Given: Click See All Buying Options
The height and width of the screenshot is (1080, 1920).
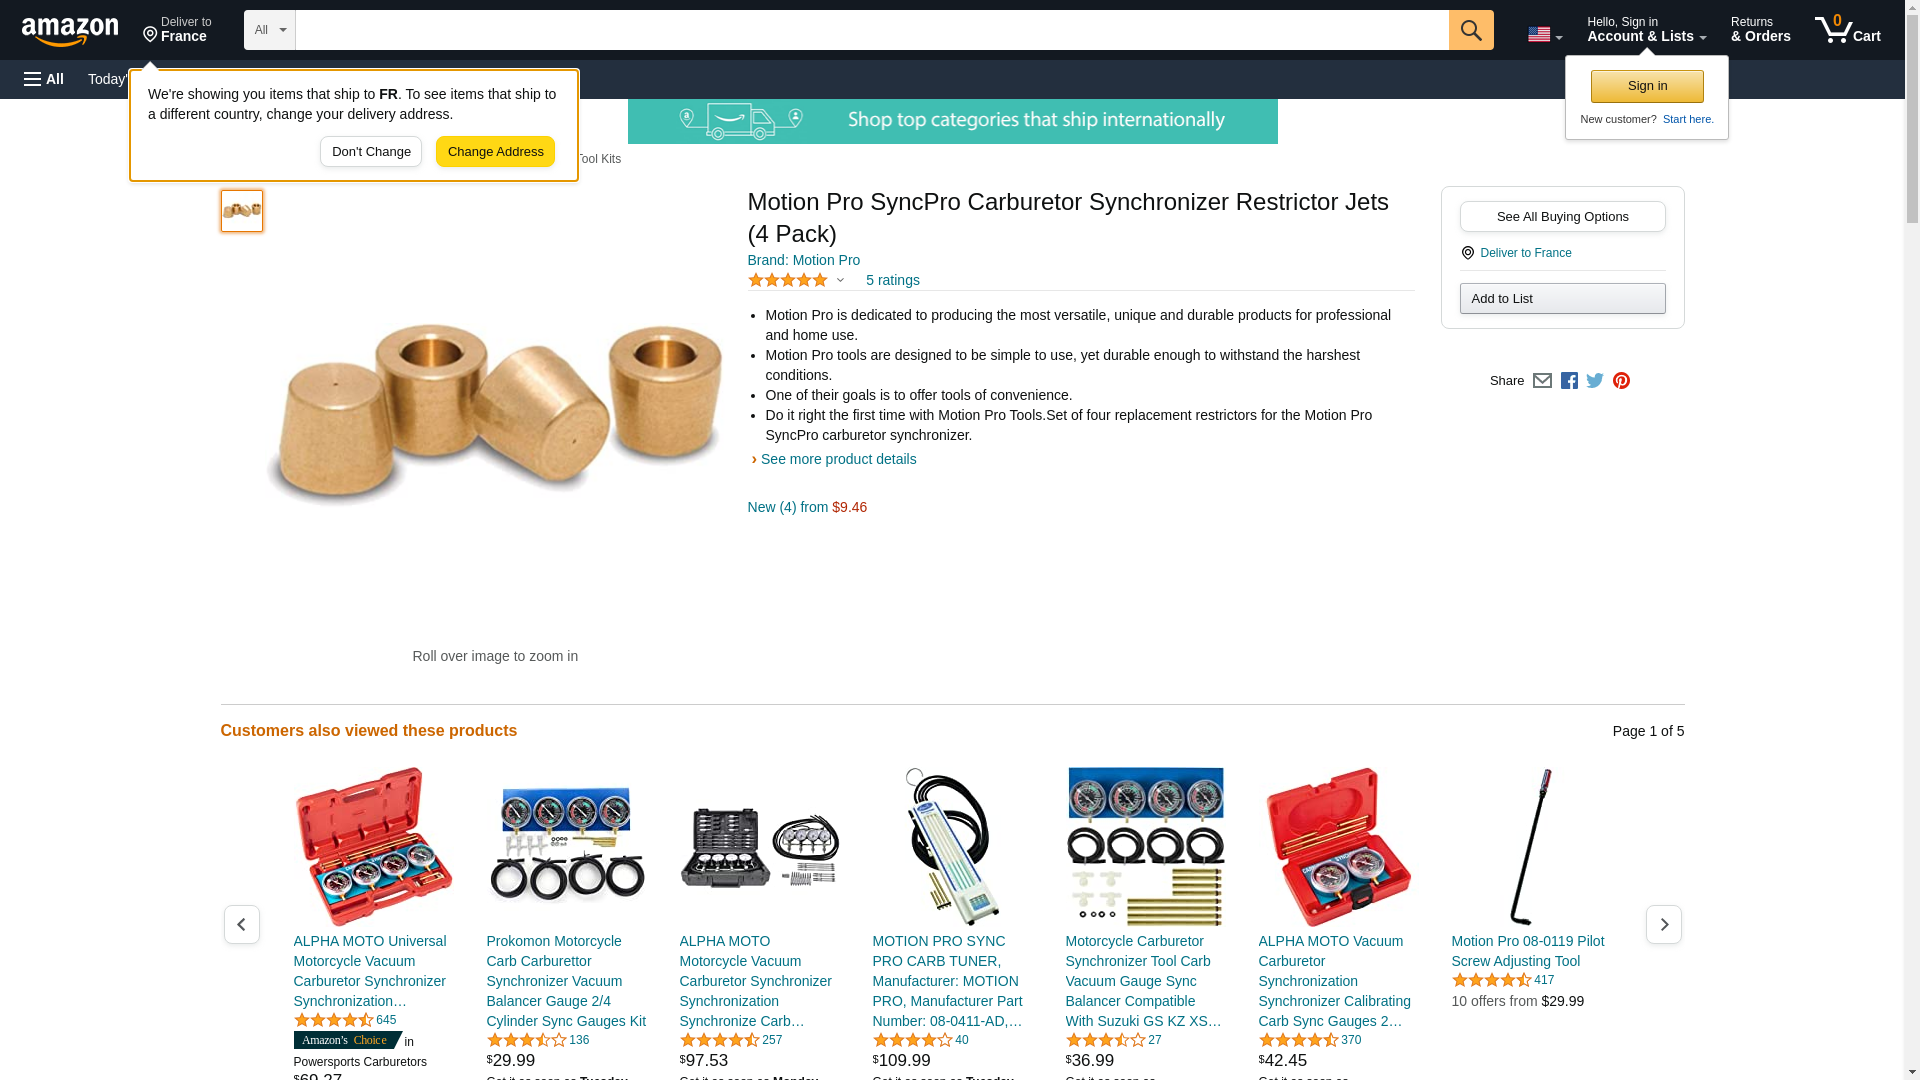Looking at the screenshot, I should (1562, 217).
